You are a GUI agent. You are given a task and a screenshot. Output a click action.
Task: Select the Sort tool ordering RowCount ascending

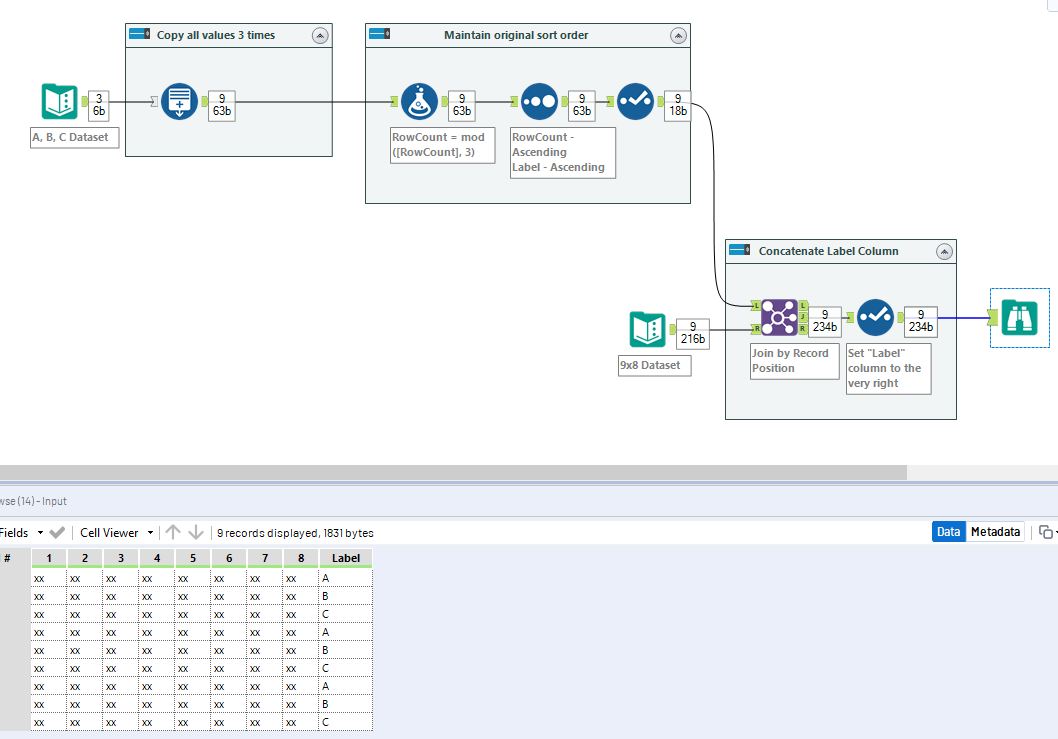click(x=538, y=101)
